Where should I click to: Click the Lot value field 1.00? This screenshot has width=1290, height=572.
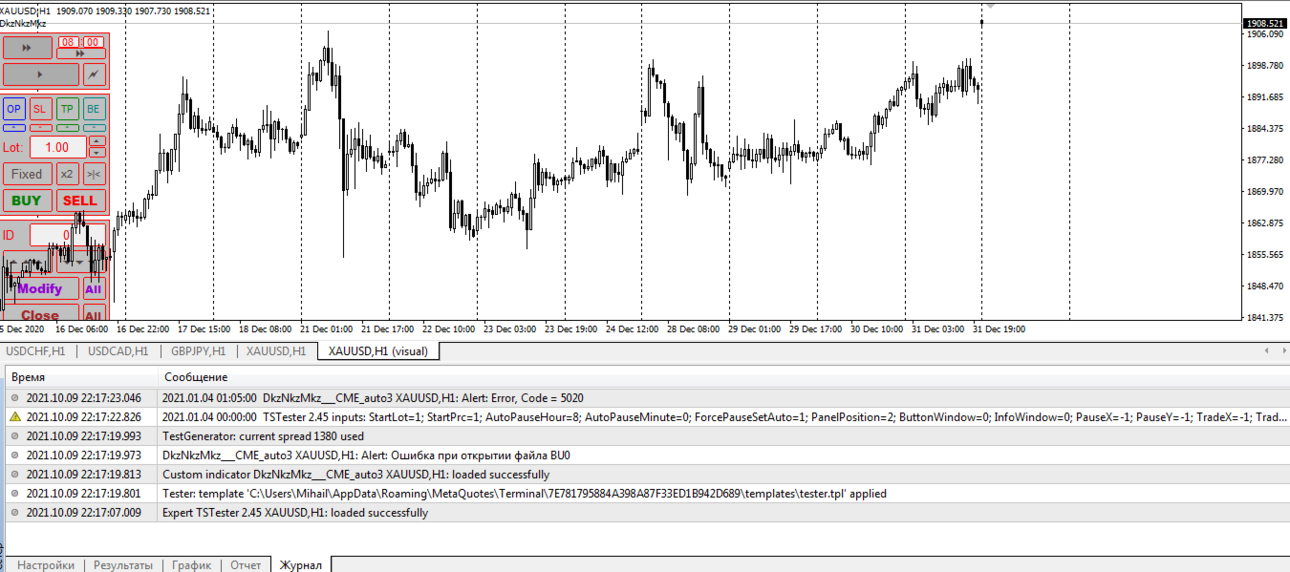[58, 147]
